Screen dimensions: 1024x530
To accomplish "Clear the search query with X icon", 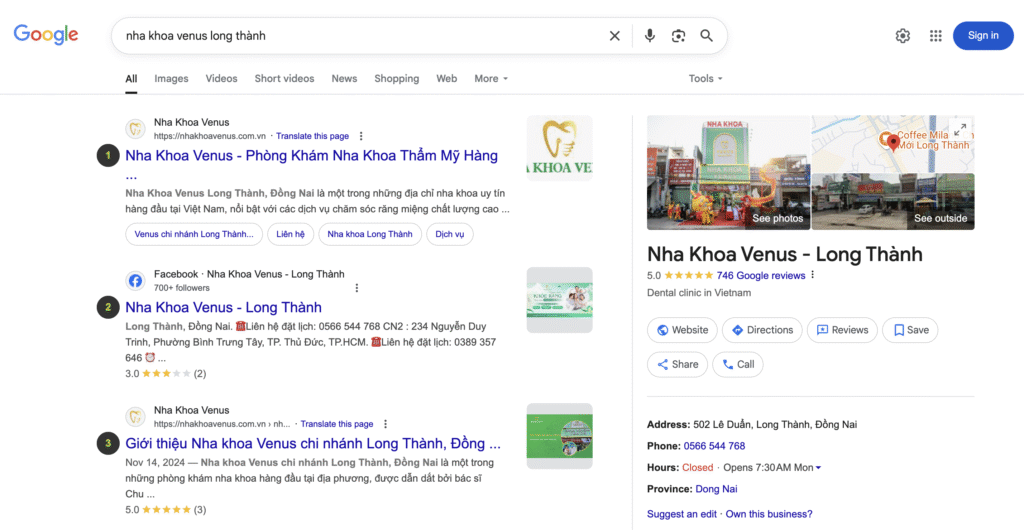I will point(615,36).
